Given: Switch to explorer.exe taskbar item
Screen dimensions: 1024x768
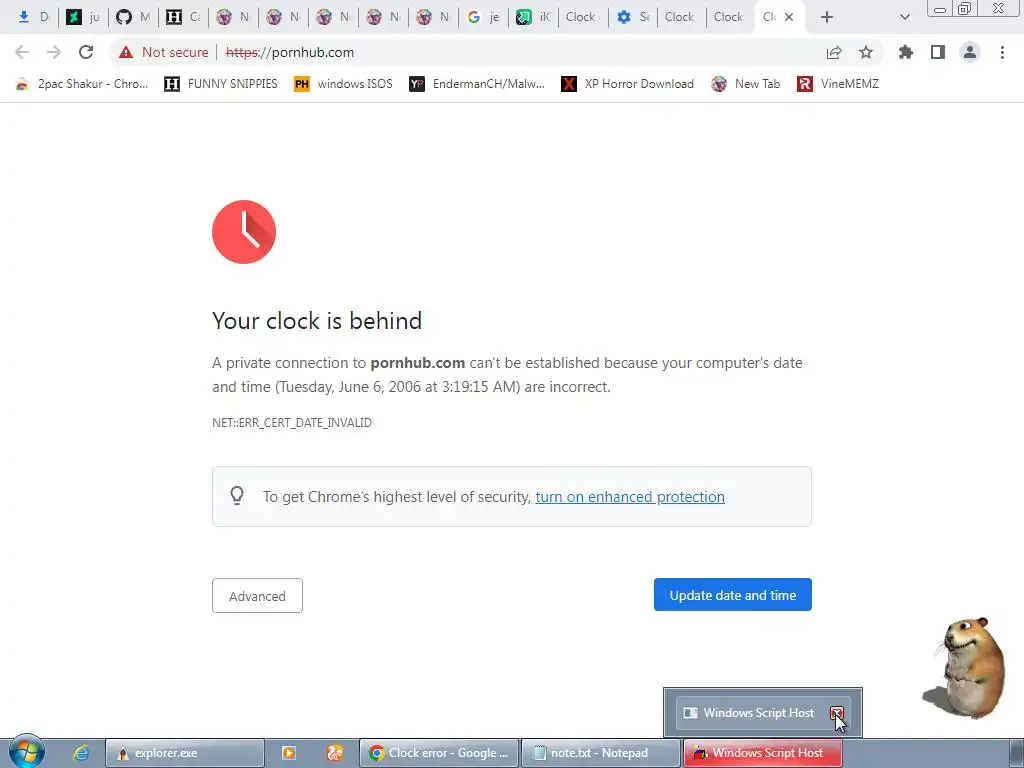Looking at the screenshot, I should click(x=185, y=753).
